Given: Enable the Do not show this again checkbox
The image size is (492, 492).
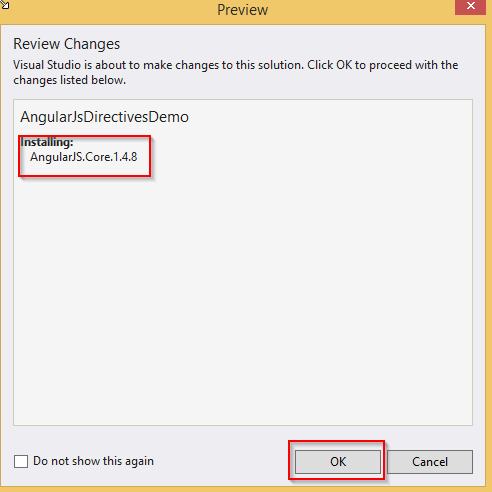Looking at the screenshot, I should coord(21,462).
